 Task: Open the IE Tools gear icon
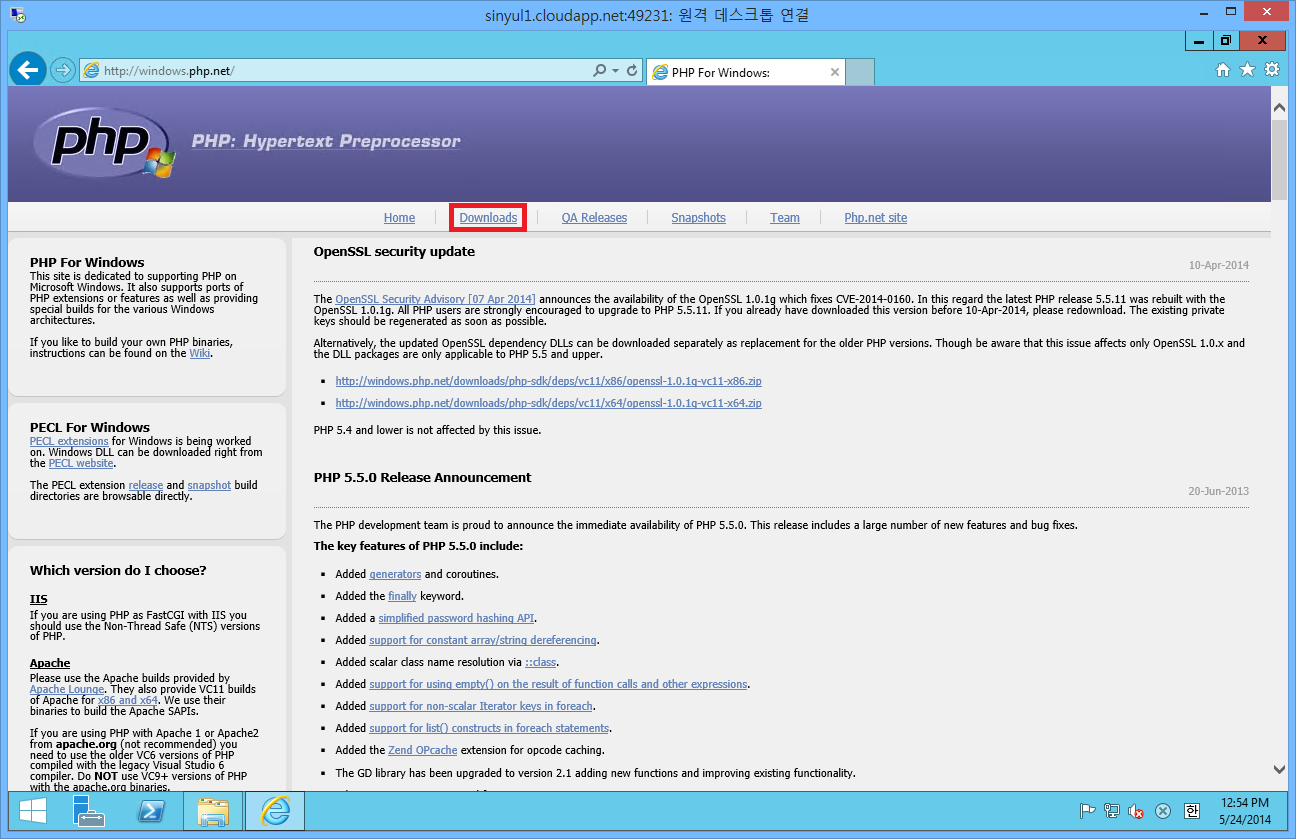[x=1272, y=70]
